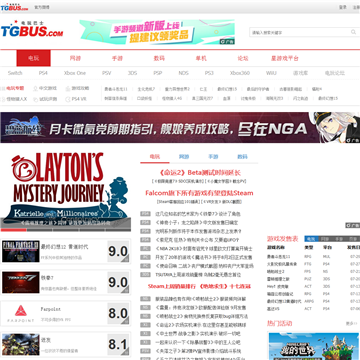Go to the Switch platform section
The image size is (360, 360).
(15, 73)
